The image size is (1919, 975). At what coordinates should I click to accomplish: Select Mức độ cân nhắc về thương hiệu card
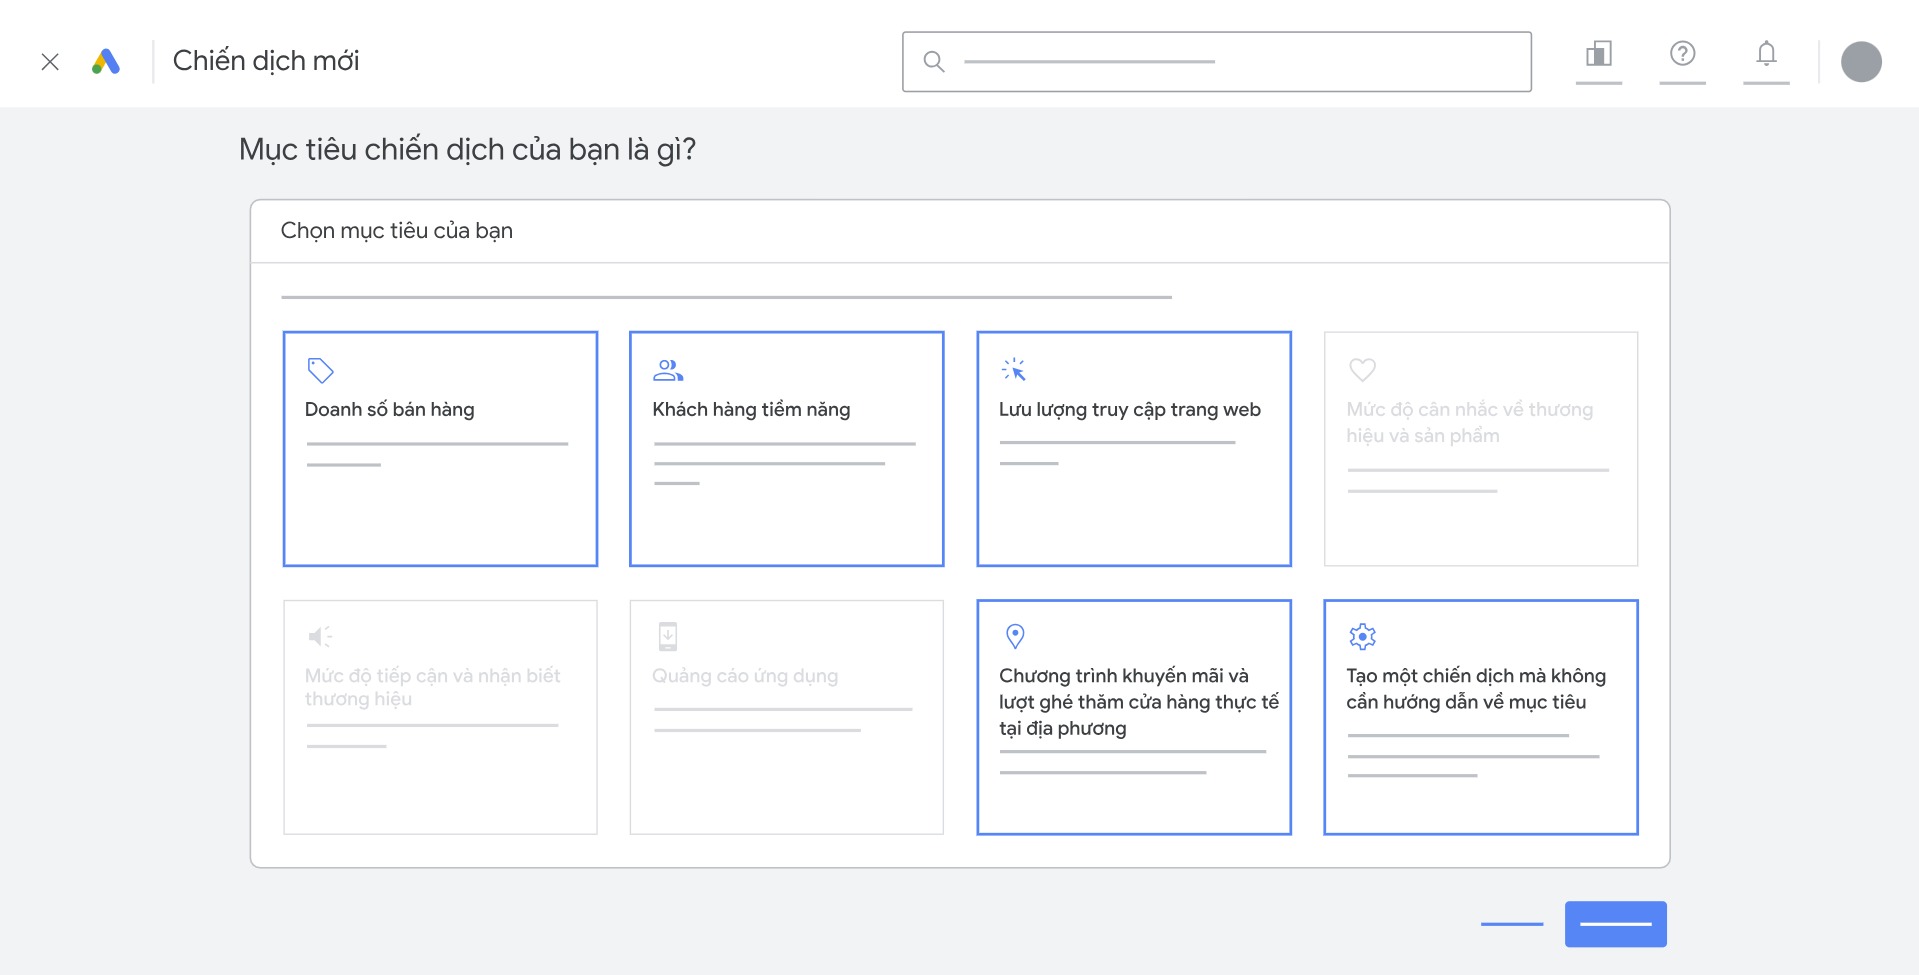[1481, 449]
